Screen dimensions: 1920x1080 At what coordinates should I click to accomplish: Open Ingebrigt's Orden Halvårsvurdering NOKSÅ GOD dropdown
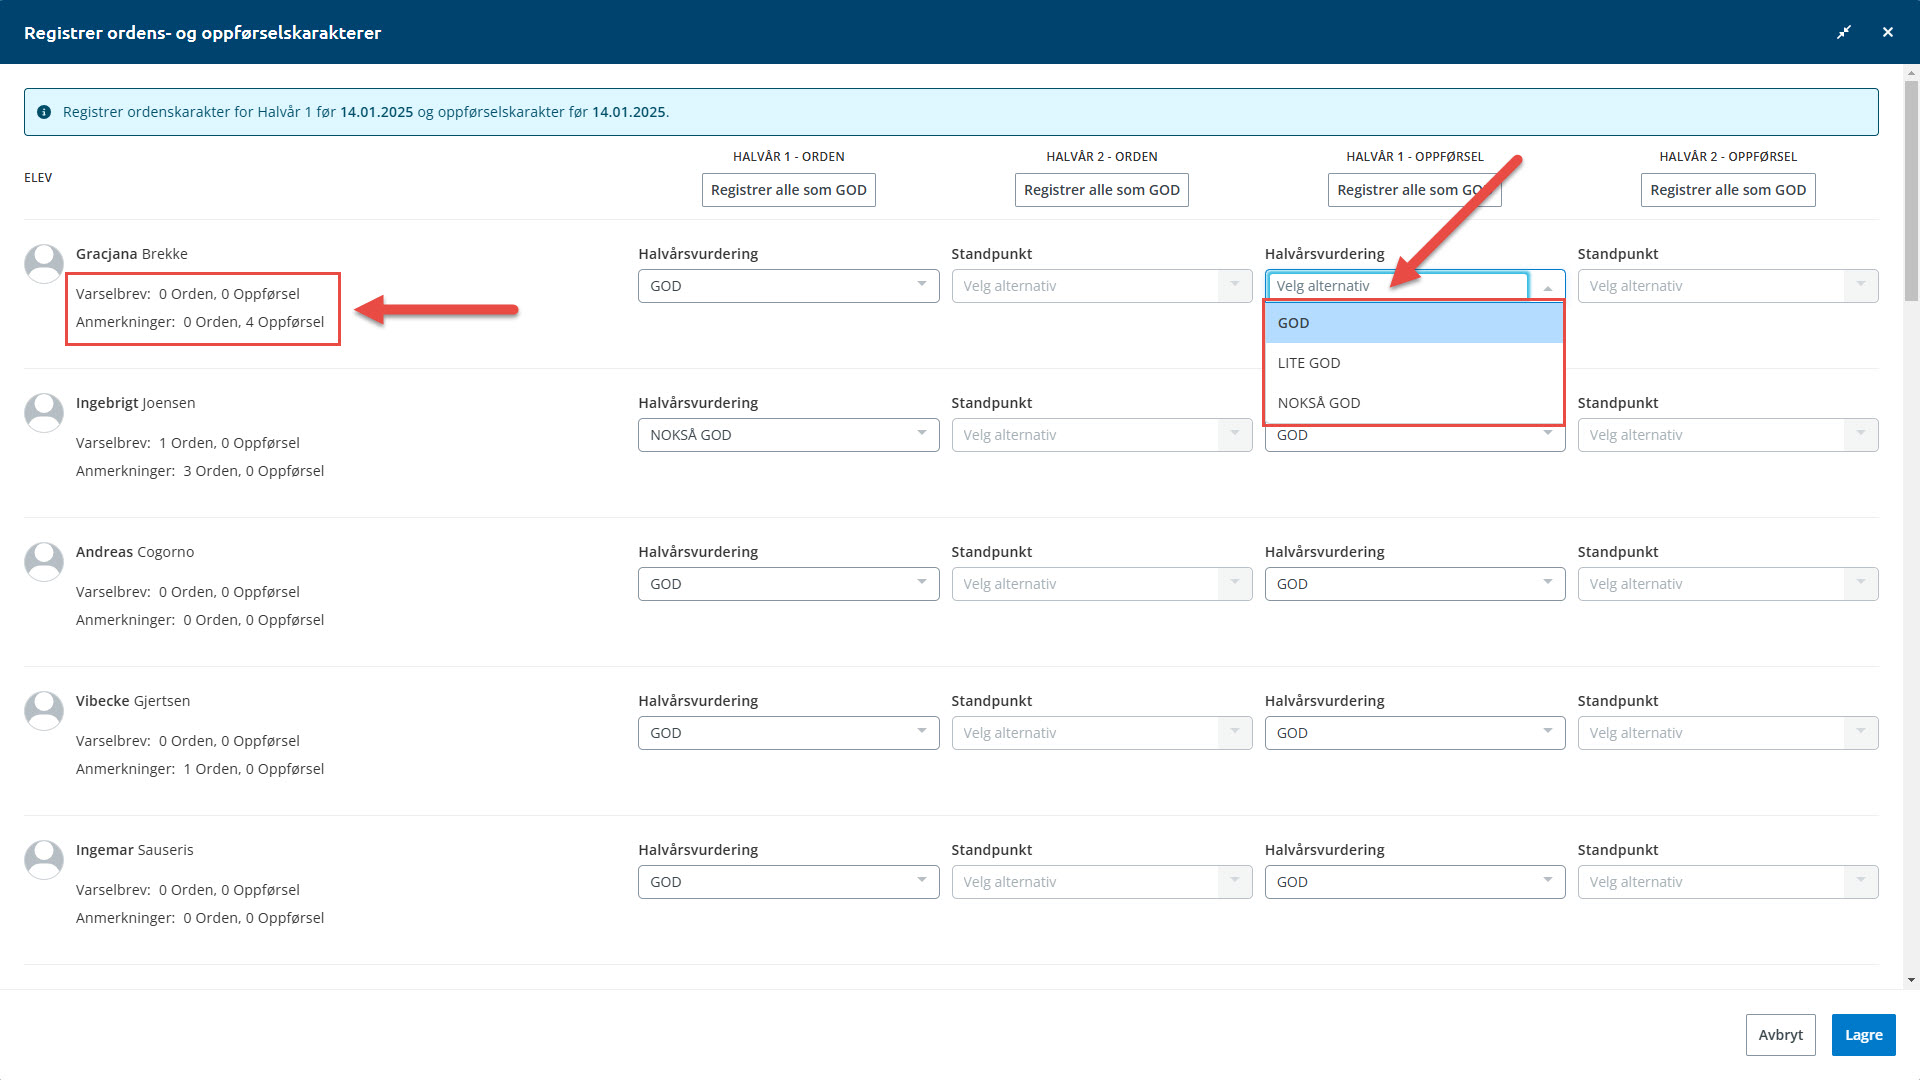coord(788,435)
